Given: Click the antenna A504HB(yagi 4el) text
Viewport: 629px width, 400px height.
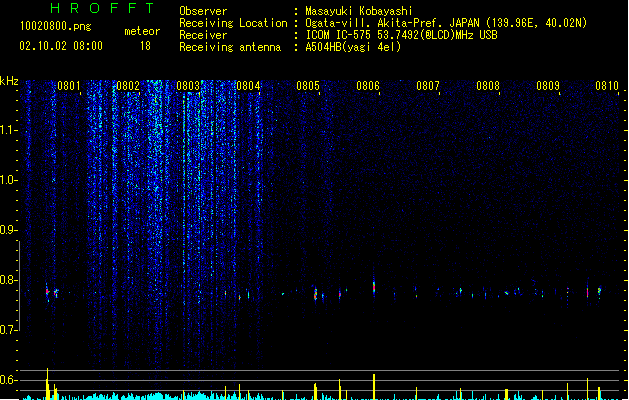Looking at the screenshot, I should coord(353,47).
